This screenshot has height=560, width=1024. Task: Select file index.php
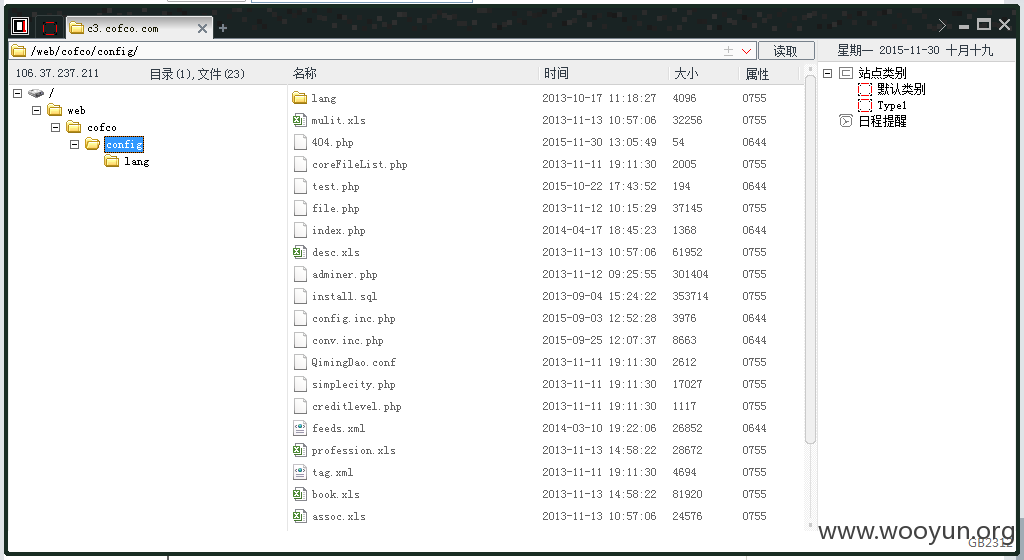click(x=338, y=230)
